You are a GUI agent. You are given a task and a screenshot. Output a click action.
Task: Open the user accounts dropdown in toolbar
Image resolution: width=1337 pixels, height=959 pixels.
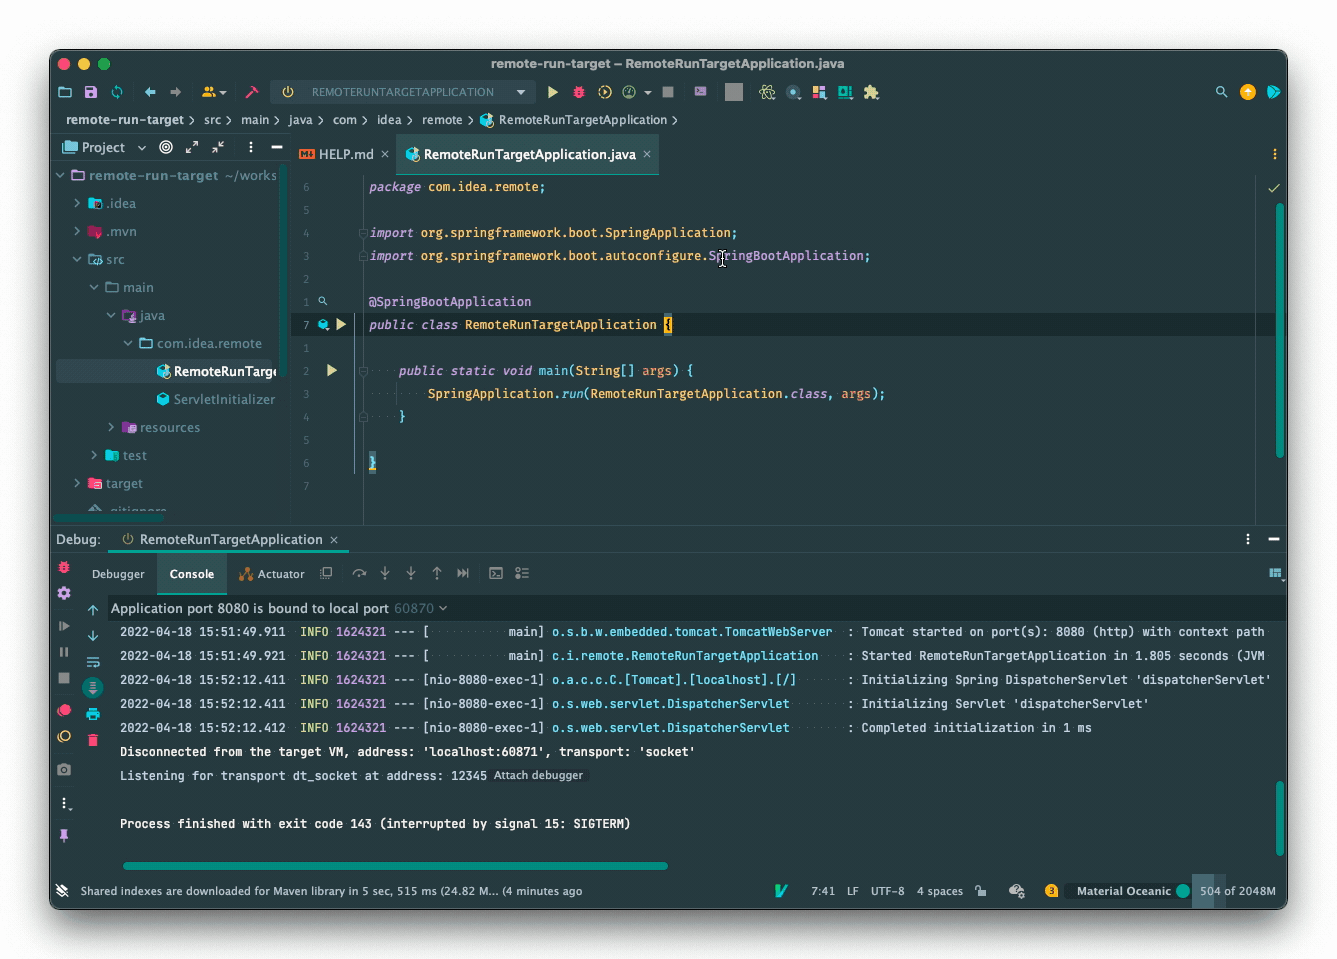point(214,92)
